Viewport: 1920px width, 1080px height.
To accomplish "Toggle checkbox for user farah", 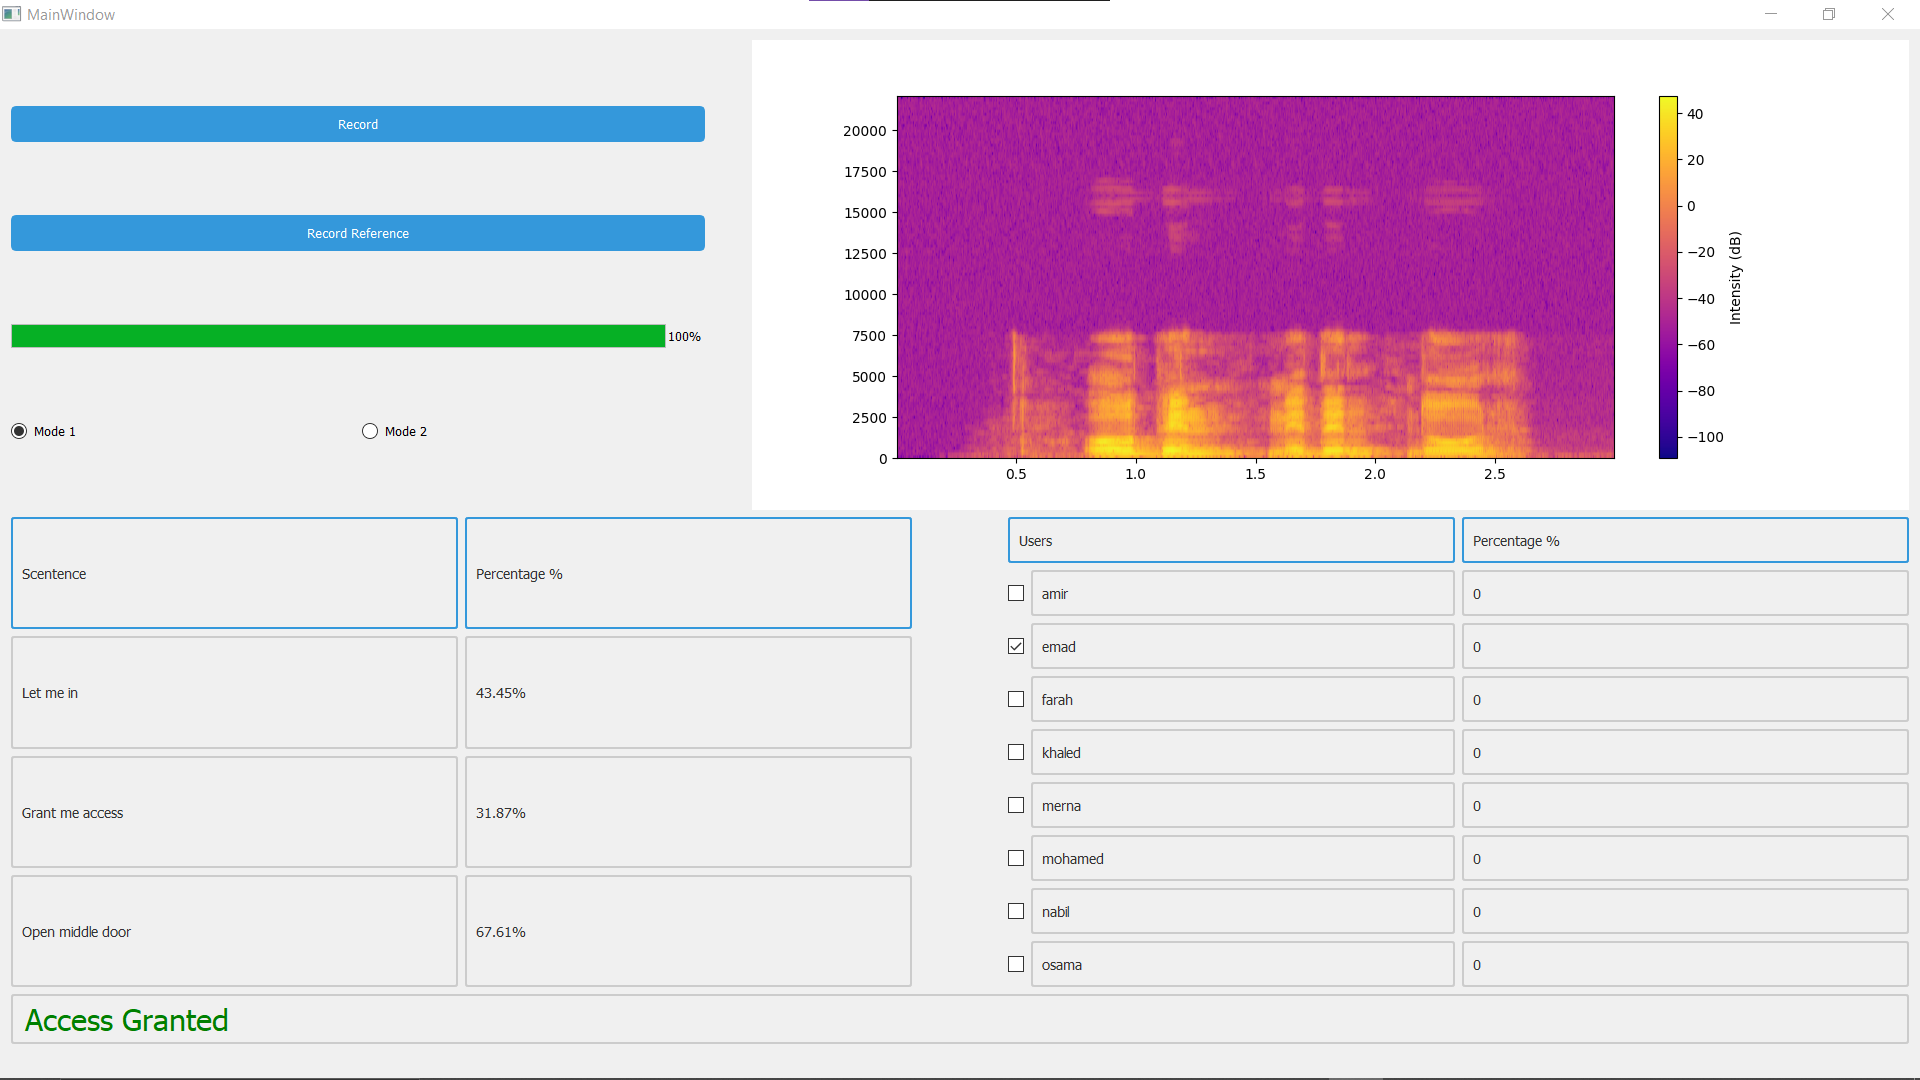I will (x=1017, y=699).
